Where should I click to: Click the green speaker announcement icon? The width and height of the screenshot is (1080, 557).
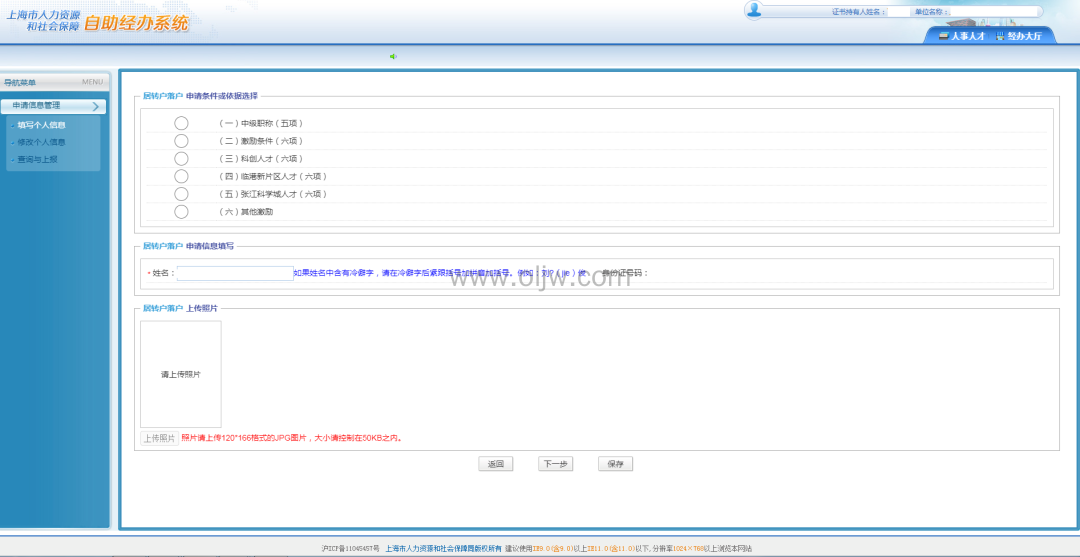(x=393, y=56)
